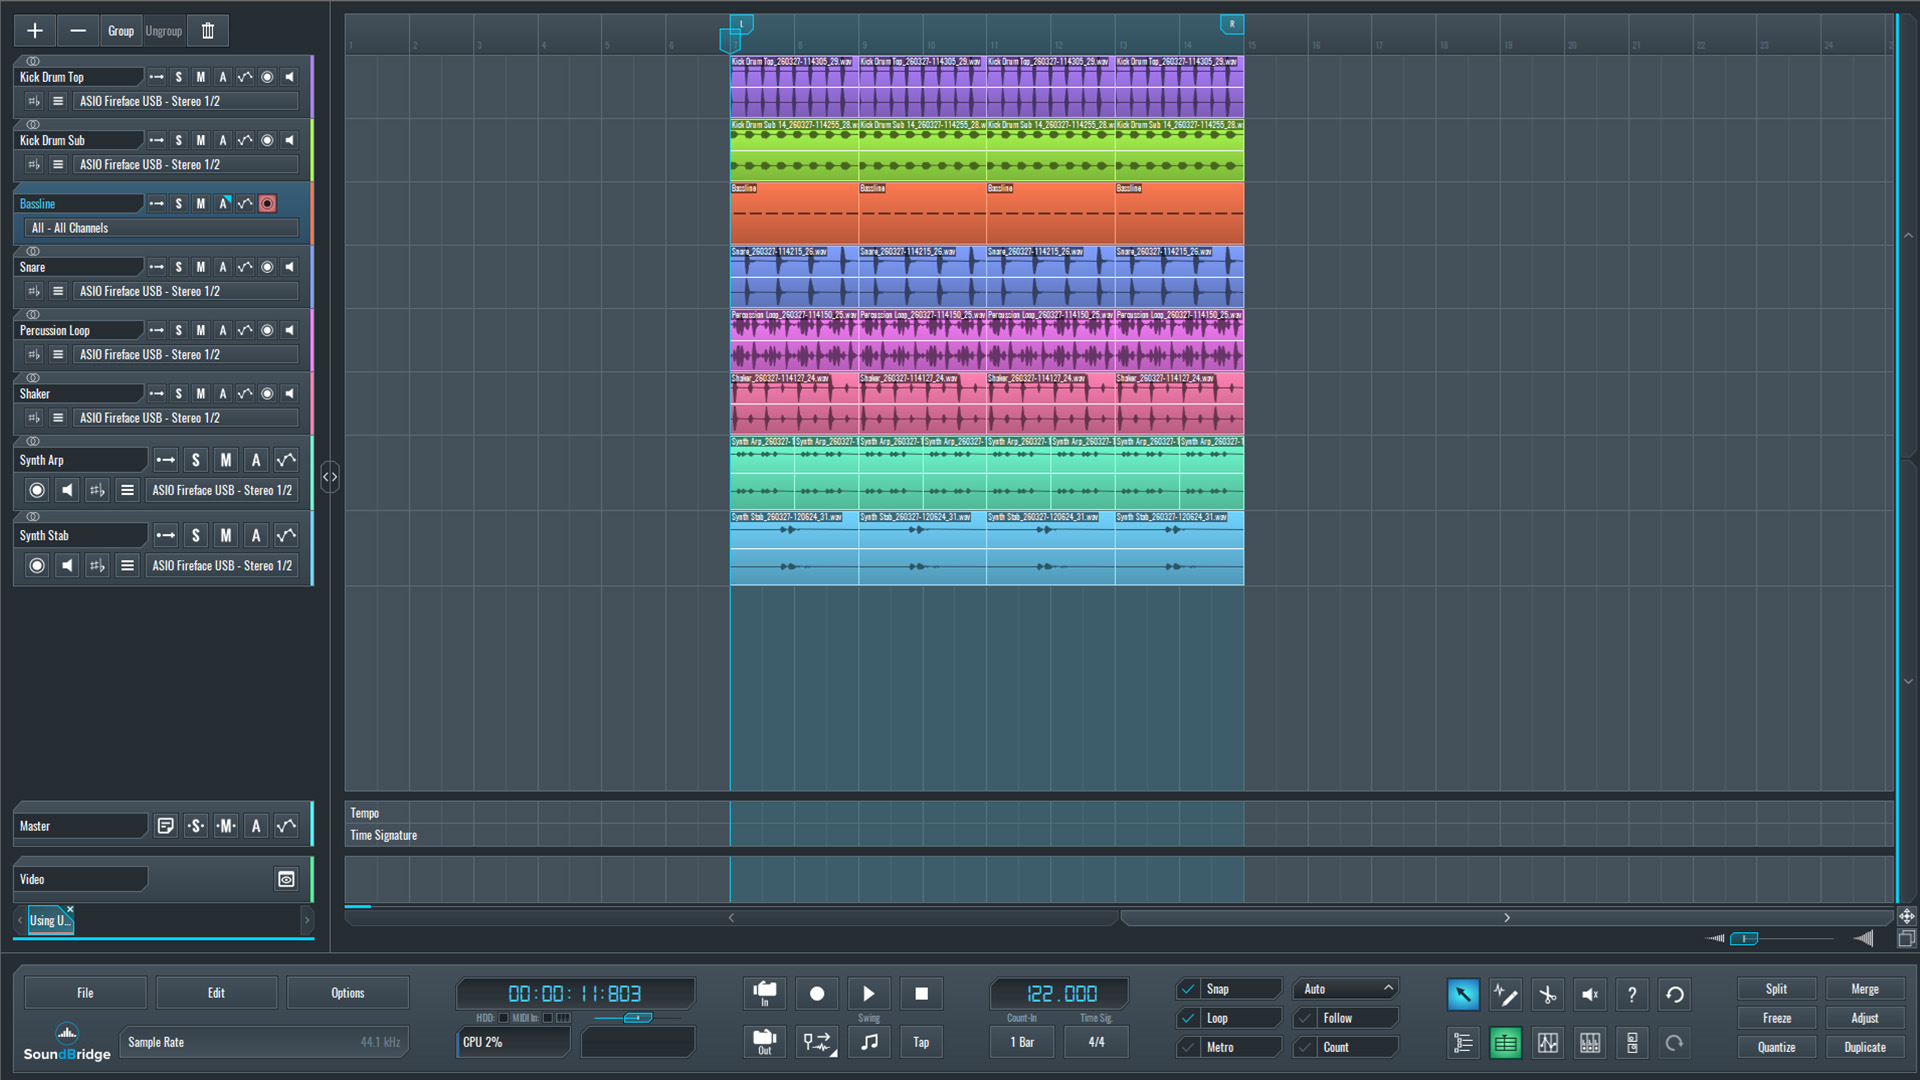The image size is (1920, 1080).
Task: Select the arrow pointer tool
Action: [1463, 994]
